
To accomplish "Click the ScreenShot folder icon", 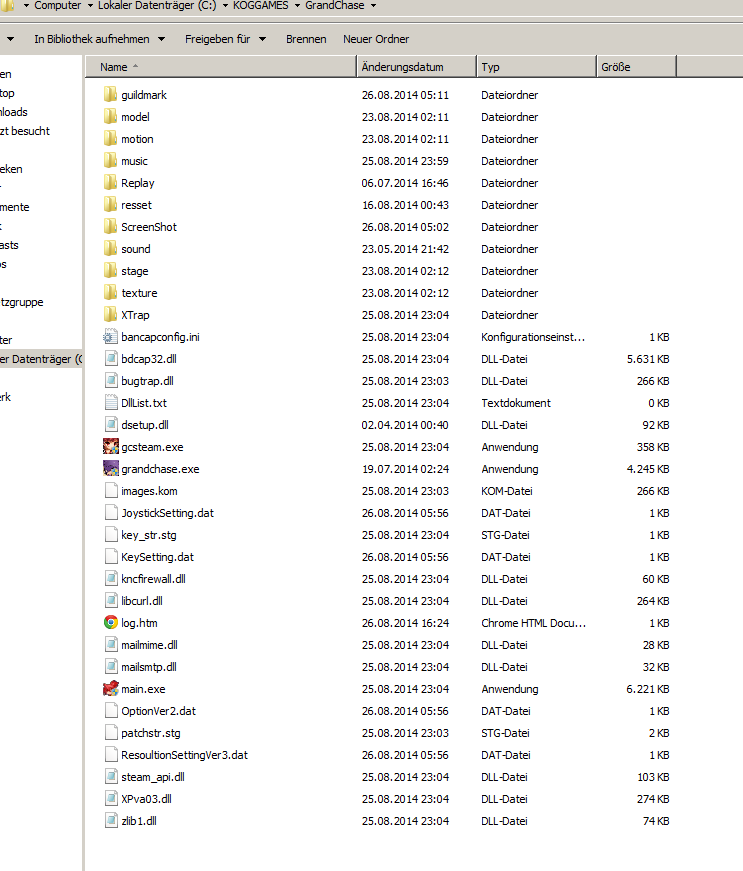I will (111, 227).
